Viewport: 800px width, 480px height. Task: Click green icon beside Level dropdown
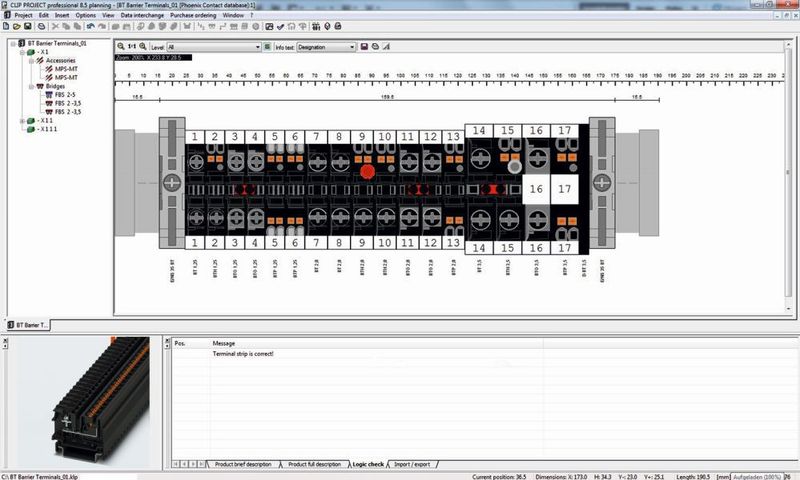tap(267, 46)
